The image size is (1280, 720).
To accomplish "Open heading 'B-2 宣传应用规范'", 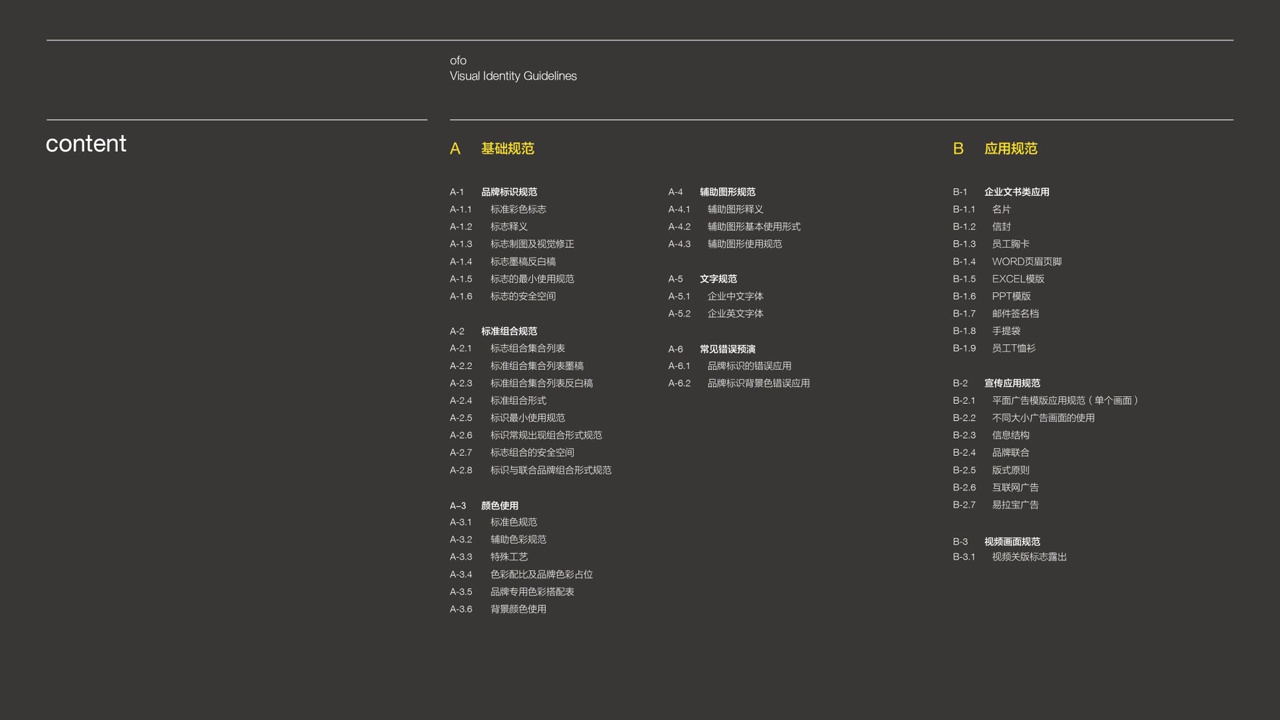I will (x=997, y=383).
